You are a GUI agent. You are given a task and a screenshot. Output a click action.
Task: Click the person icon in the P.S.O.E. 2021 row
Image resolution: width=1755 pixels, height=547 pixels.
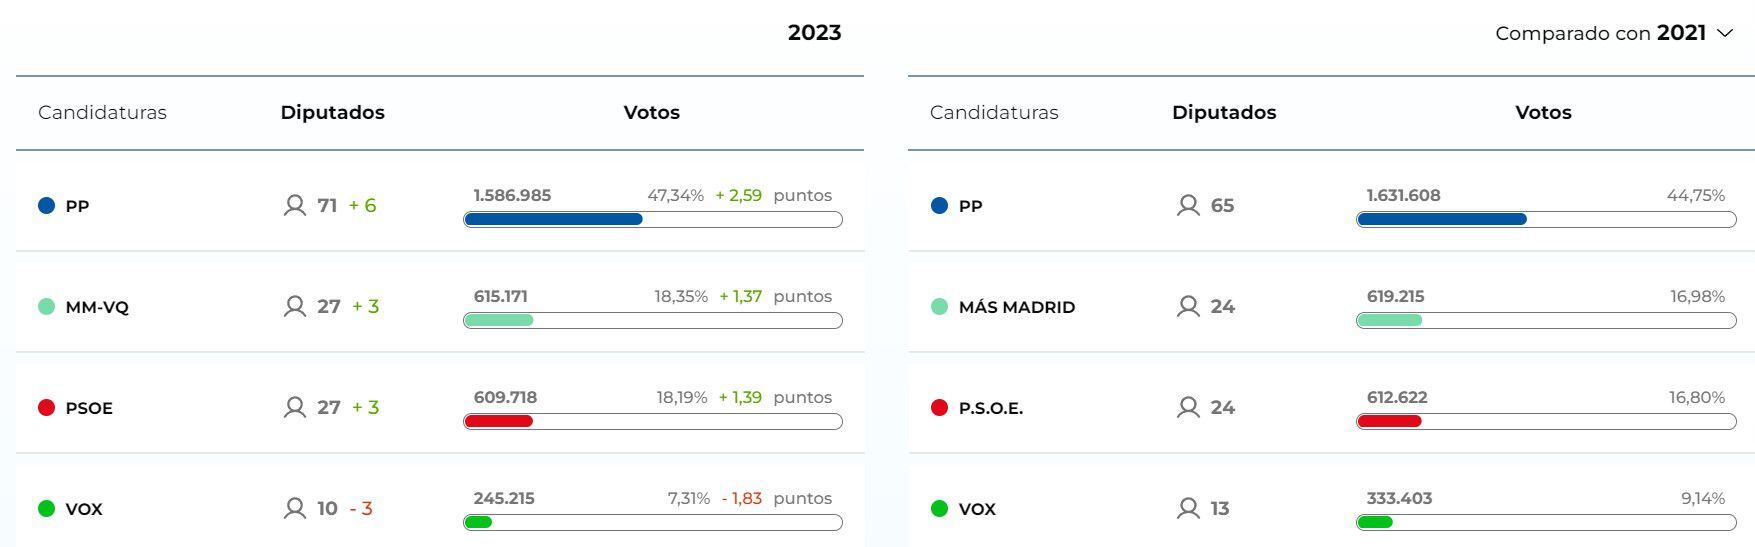[1188, 408]
